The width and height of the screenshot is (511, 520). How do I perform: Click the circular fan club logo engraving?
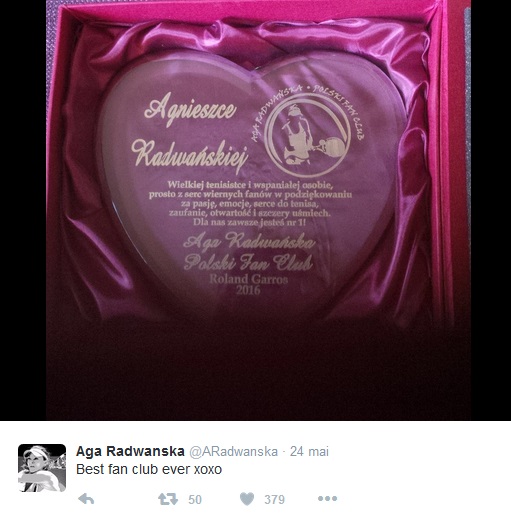307,133
